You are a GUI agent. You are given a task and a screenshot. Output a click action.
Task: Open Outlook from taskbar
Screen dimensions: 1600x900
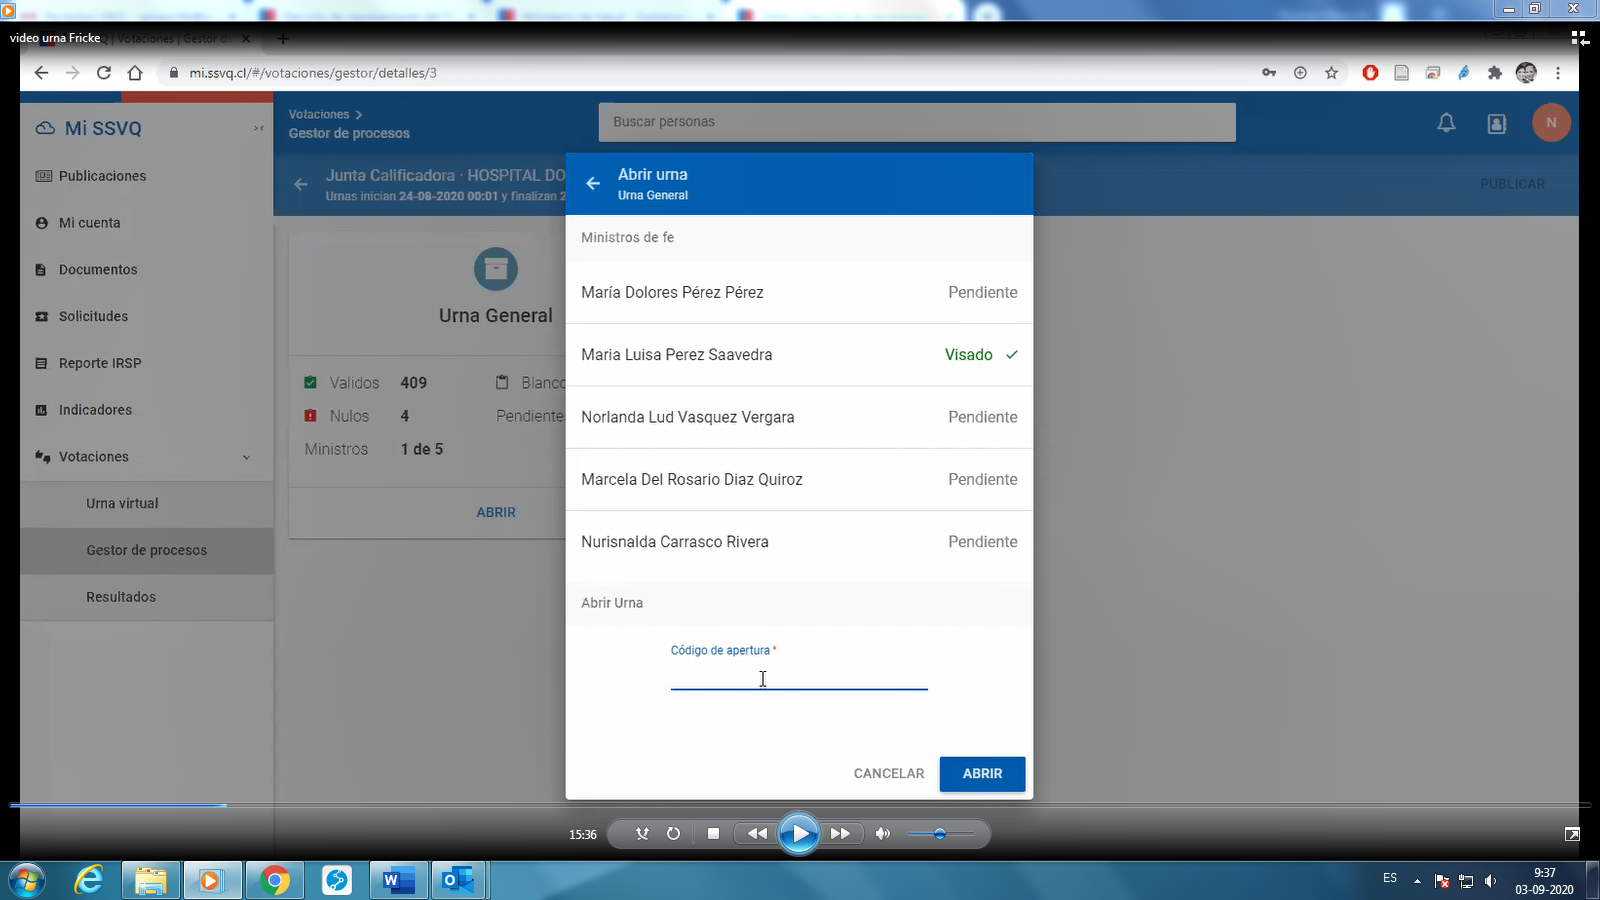458,881
